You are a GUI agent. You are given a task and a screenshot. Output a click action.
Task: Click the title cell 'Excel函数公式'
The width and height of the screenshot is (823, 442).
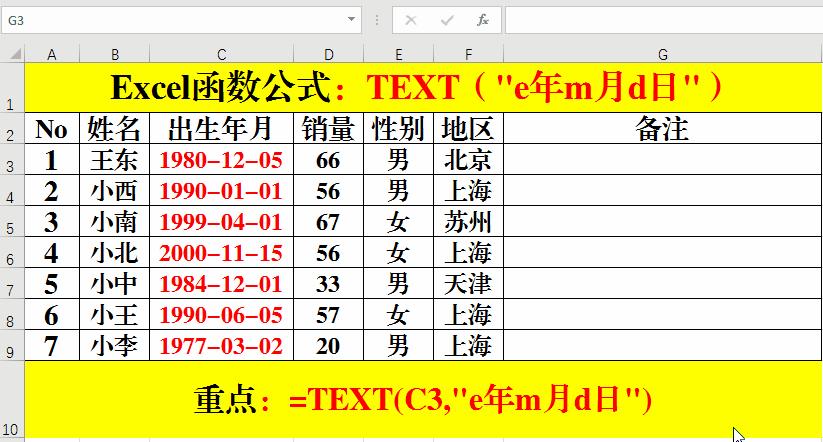tap(423, 88)
